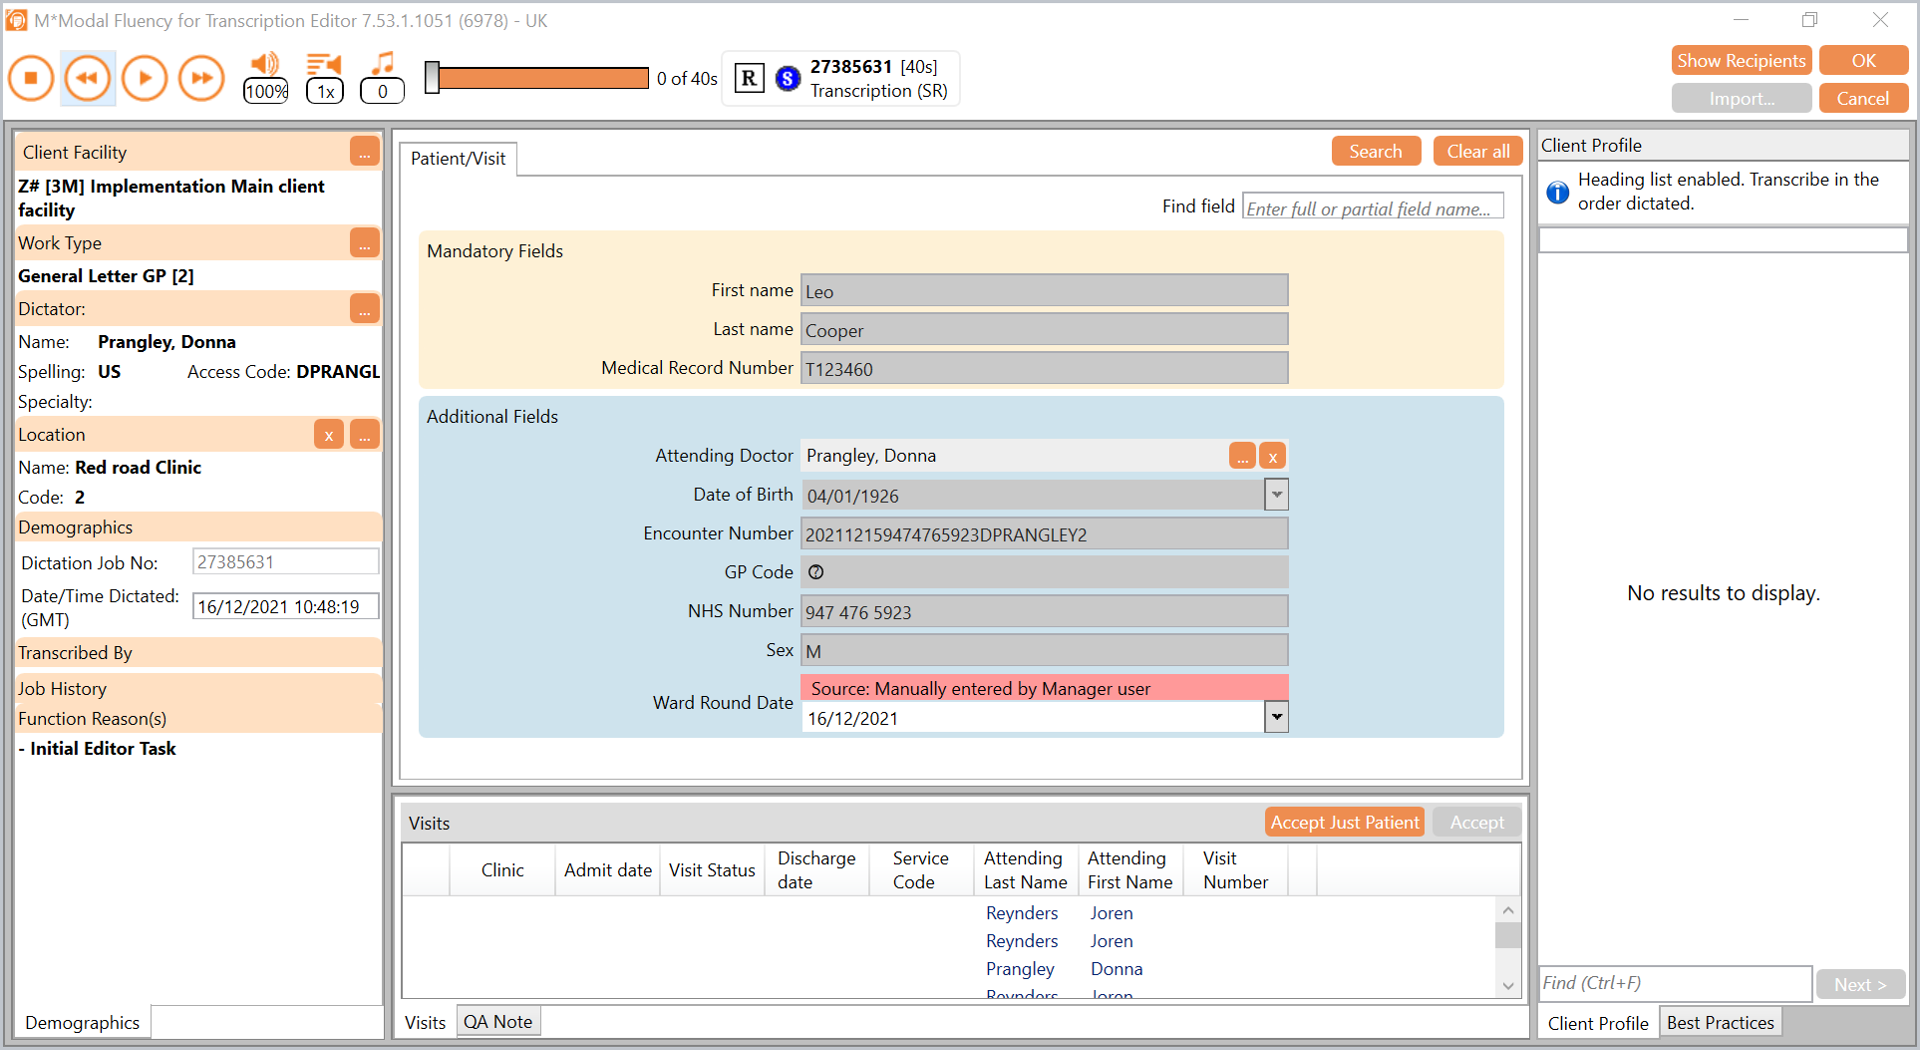1920x1050 pixels.
Task: Click the audio position slider thumb
Action: (x=432, y=78)
